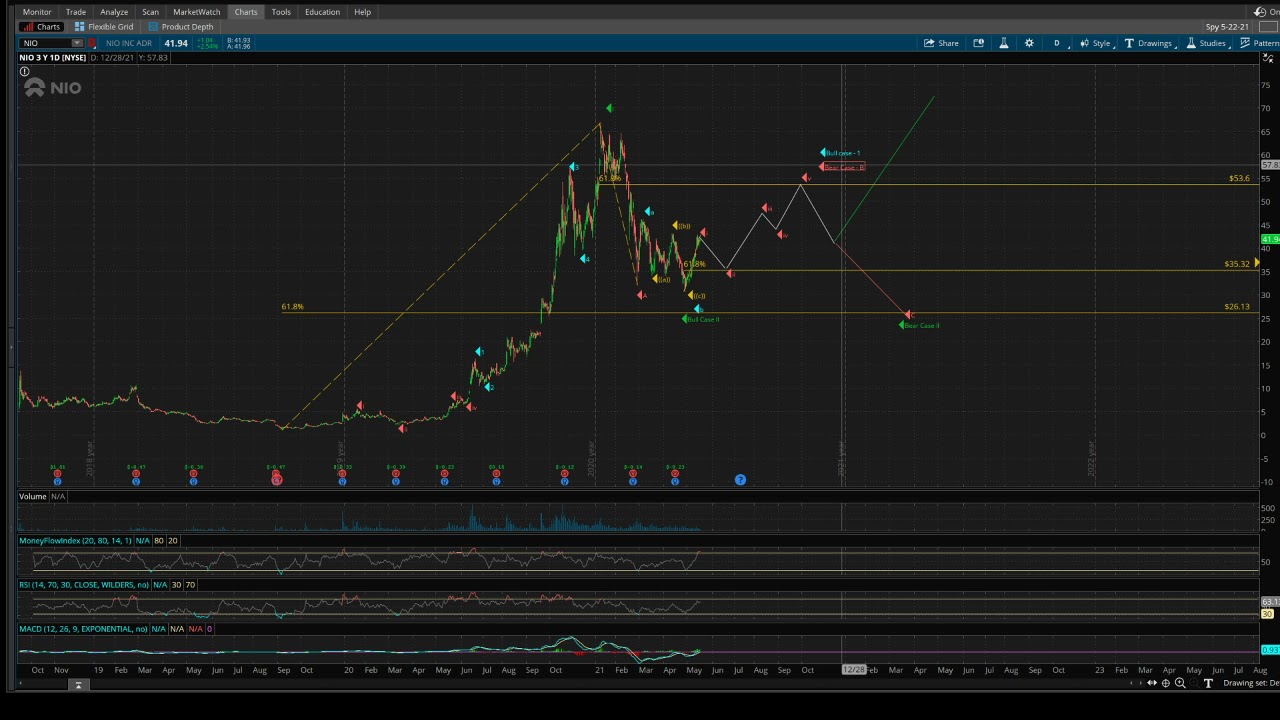Click the Bull case - 1 drawing label
1280x720 pixels.
click(840, 153)
